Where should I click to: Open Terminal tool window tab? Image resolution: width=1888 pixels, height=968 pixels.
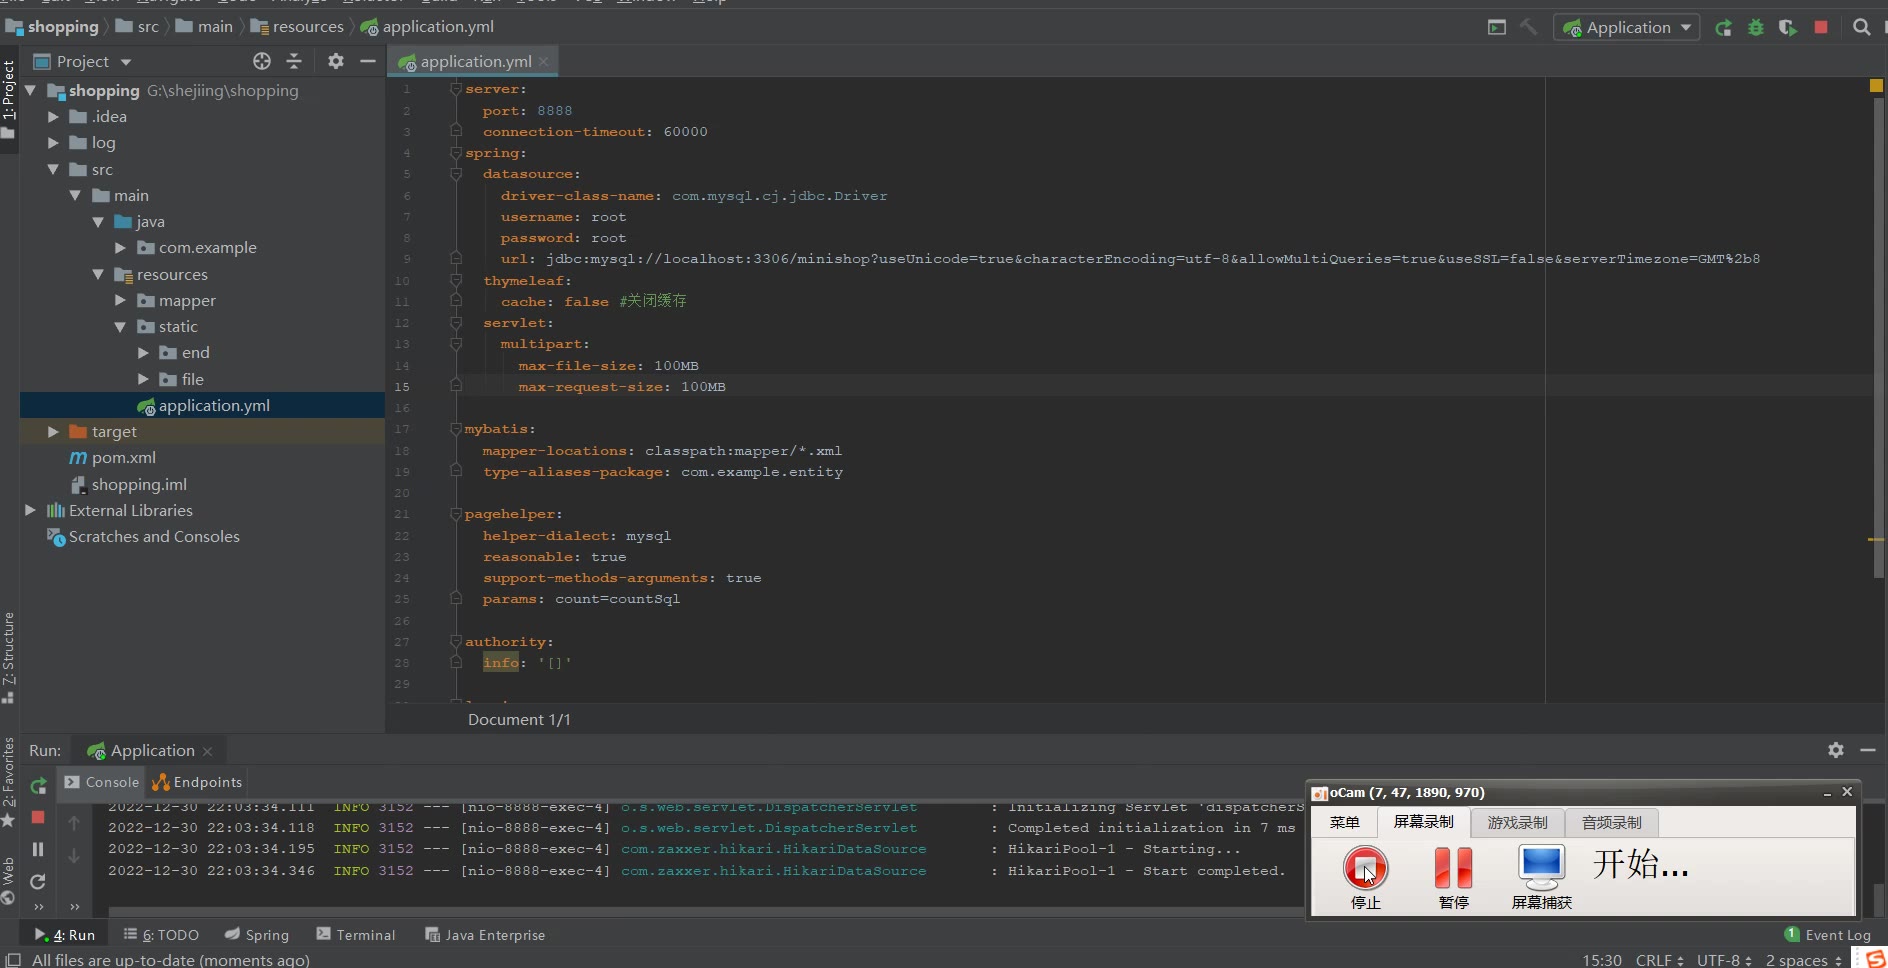356,935
